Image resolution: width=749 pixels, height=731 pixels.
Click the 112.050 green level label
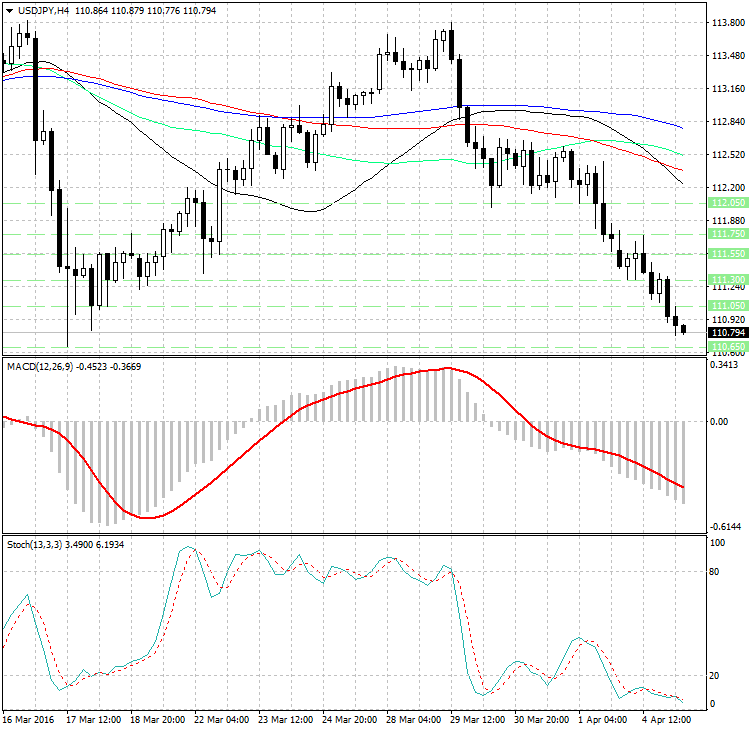728,203
